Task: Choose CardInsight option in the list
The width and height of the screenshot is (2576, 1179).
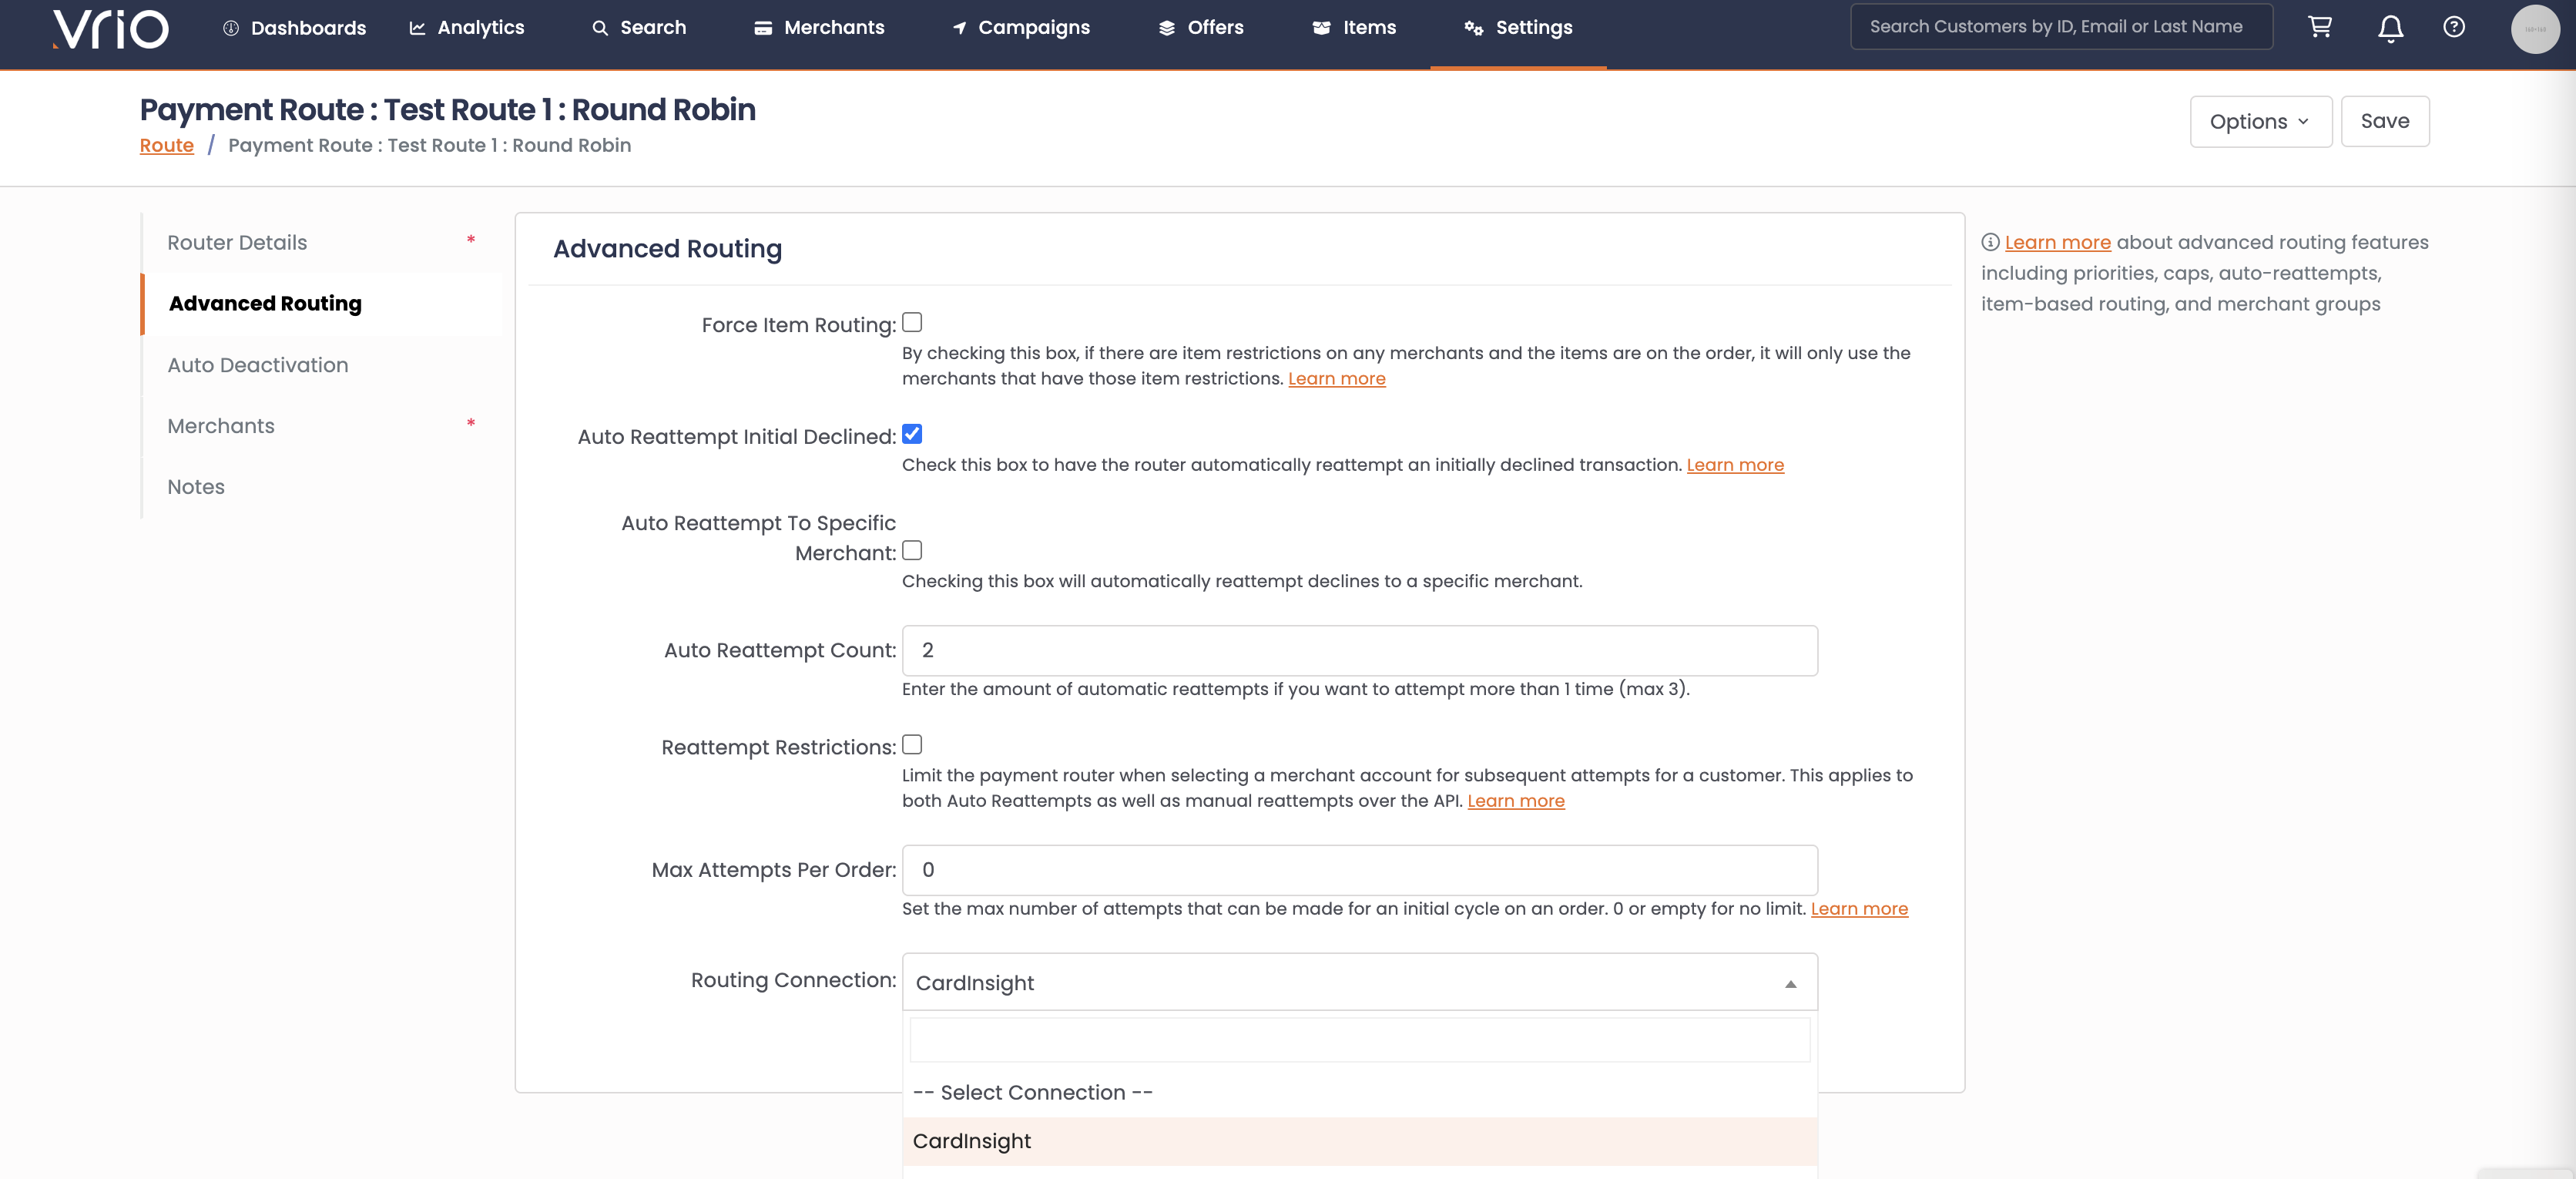Action: pyautogui.click(x=972, y=1141)
